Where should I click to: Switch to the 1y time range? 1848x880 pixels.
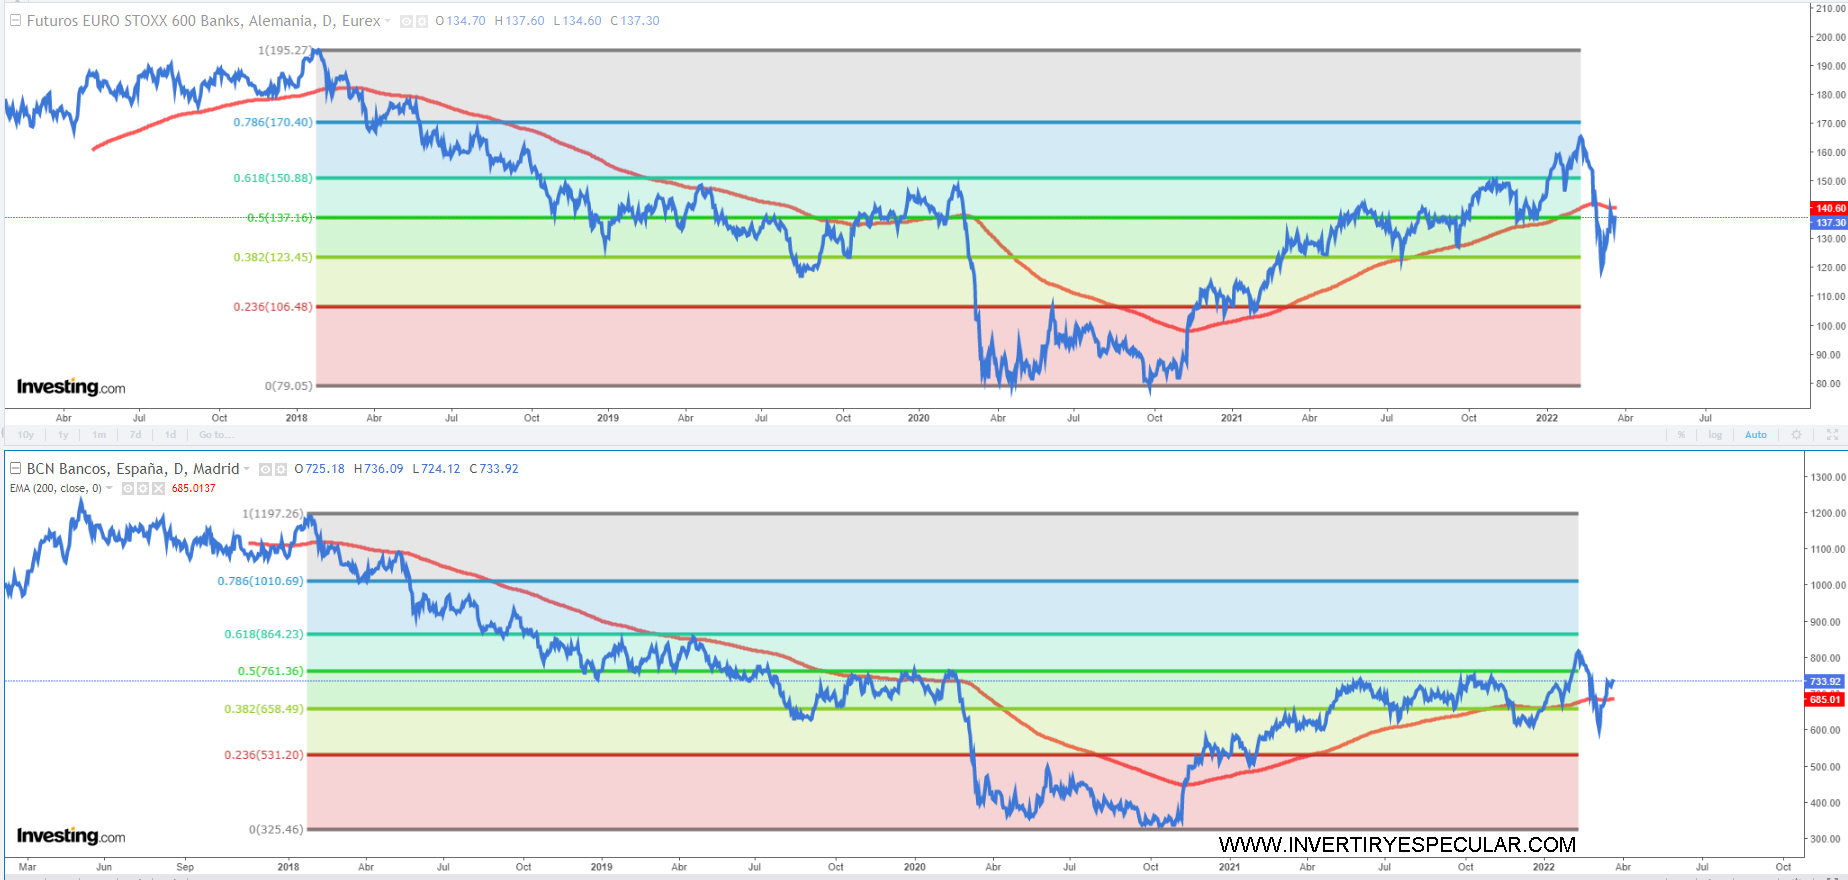(x=63, y=435)
